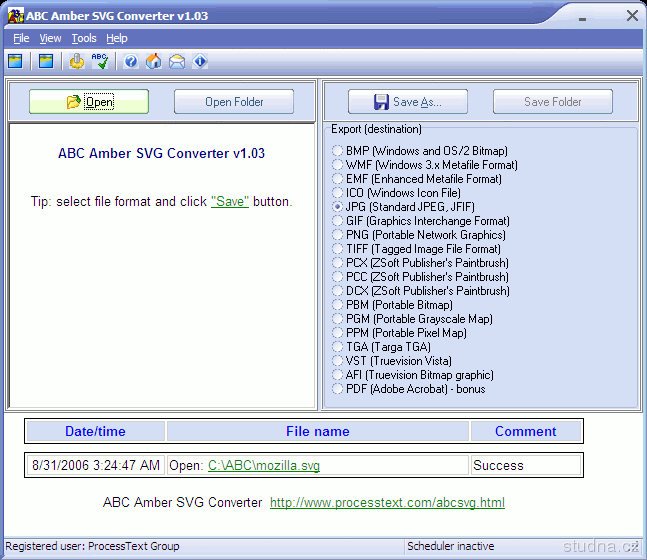647x560 pixels.
Task: Click the Success comment cell
Action: pyautogui.click(x=526, y=465)
